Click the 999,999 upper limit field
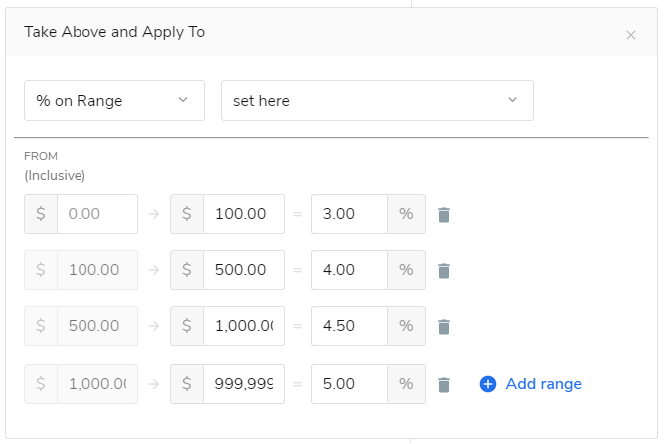The width and height of the screenshot is (665, 444). [243, 384]
